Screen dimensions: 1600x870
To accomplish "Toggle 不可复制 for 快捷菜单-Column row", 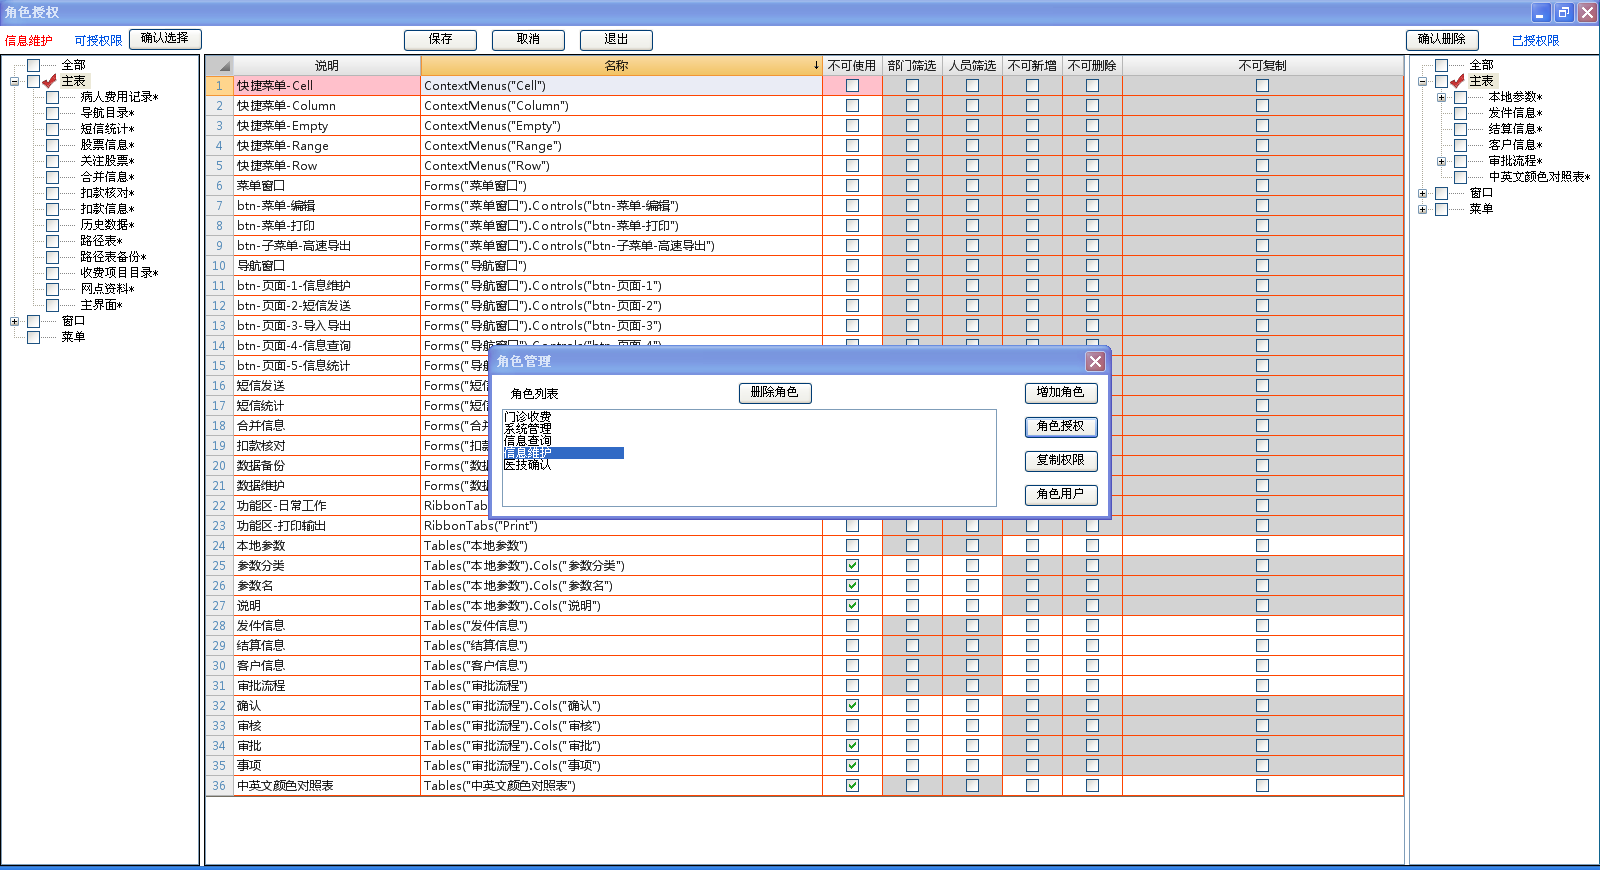I will pyautogui.click(x=1262, y=105).
